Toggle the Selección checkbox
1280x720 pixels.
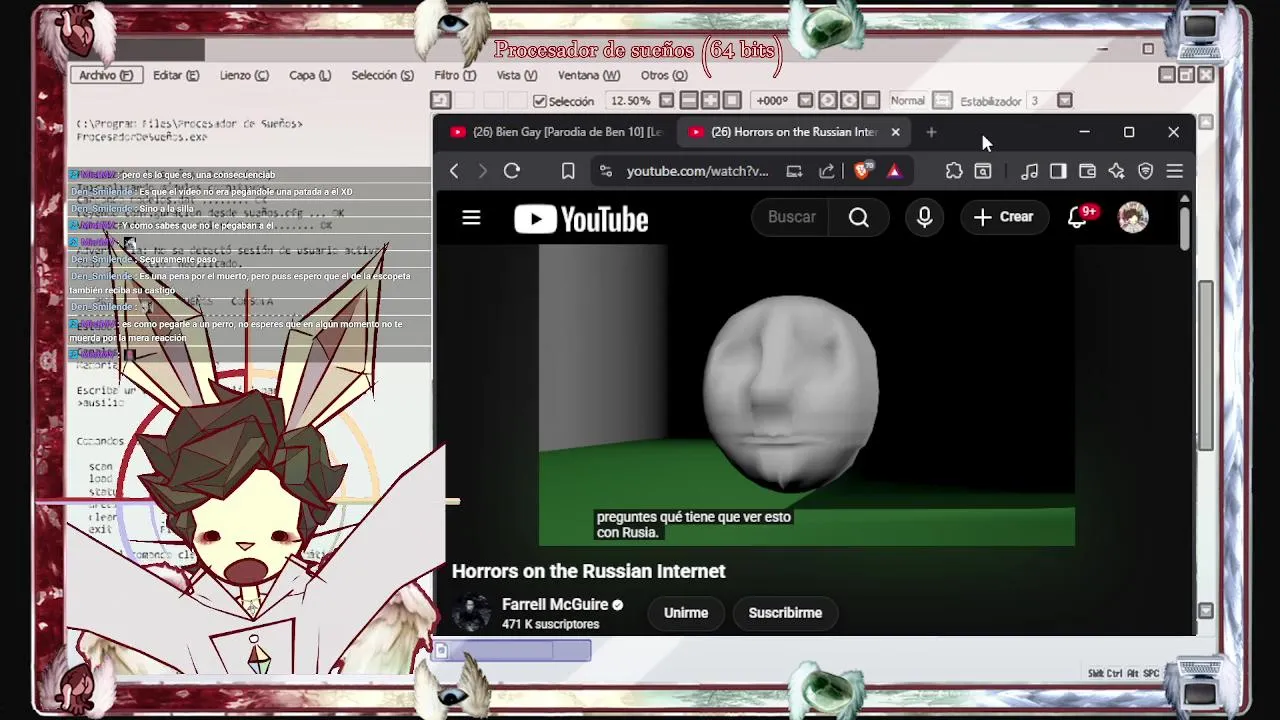point(540,101)
